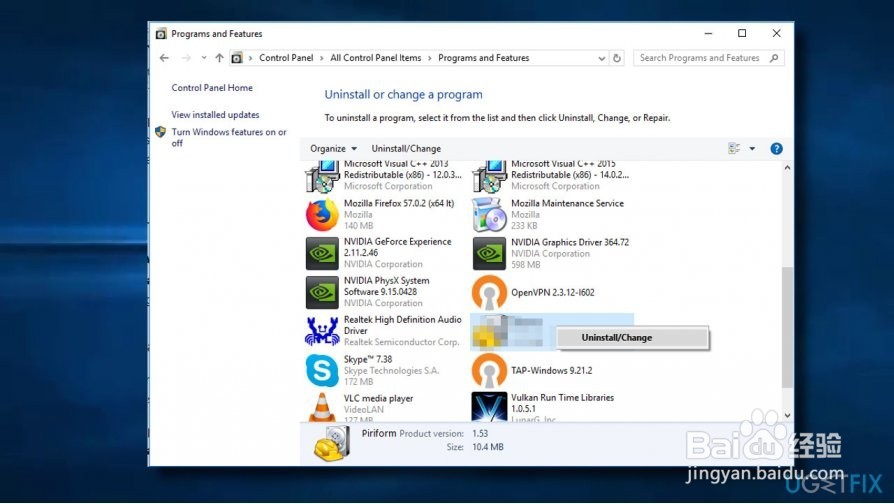Select the Realtek High Definition Audio Driver name

(403, 326)
